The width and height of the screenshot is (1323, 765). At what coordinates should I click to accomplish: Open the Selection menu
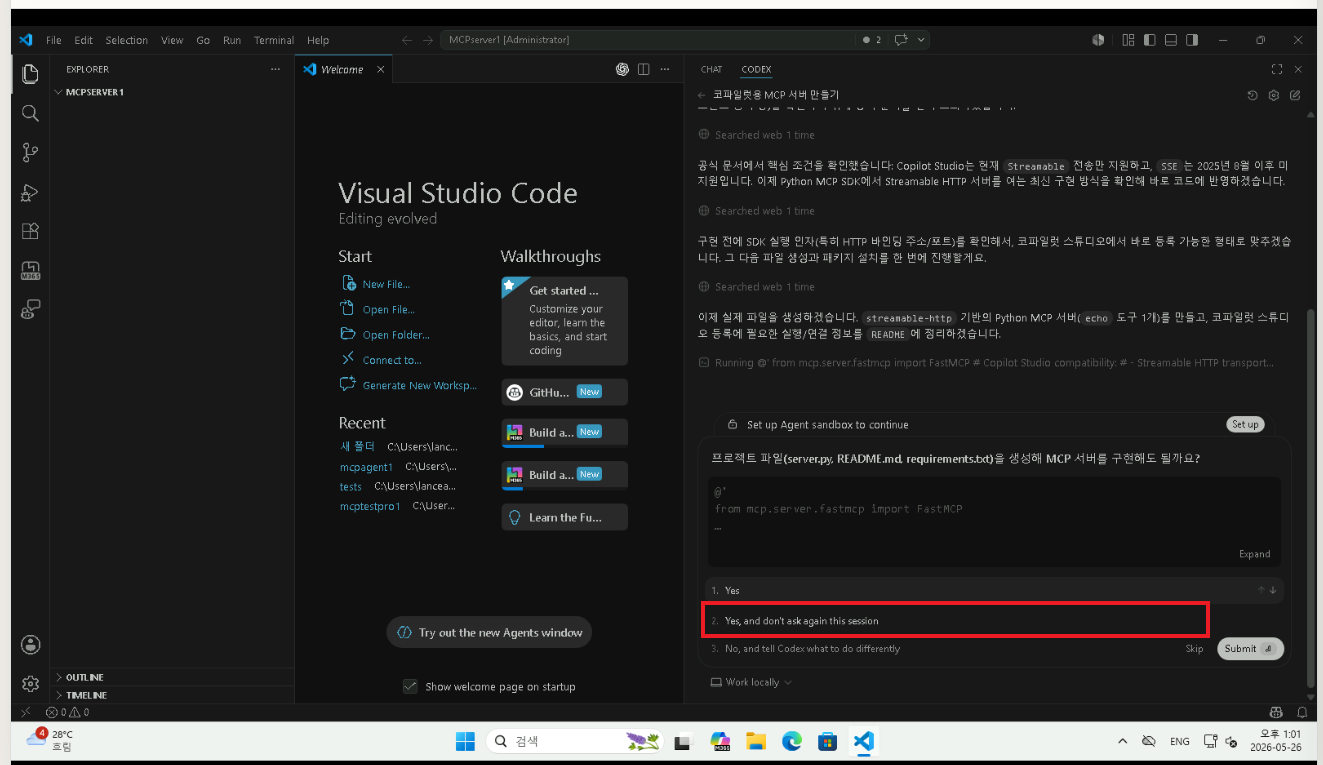point(127,40)
